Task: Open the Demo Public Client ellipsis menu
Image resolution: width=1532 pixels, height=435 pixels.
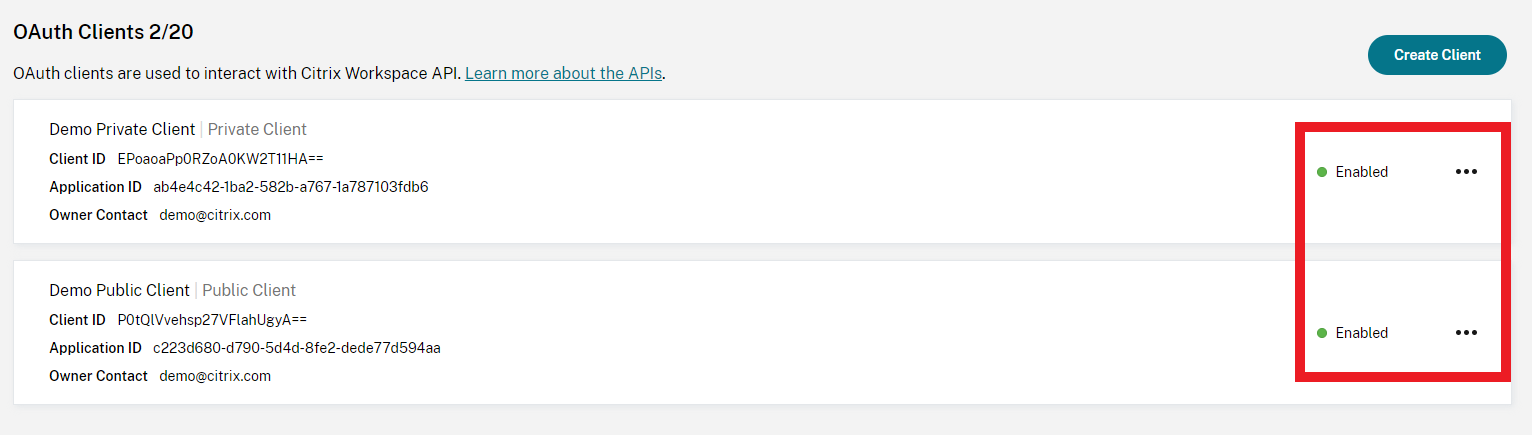Action: coord(1466,333)
